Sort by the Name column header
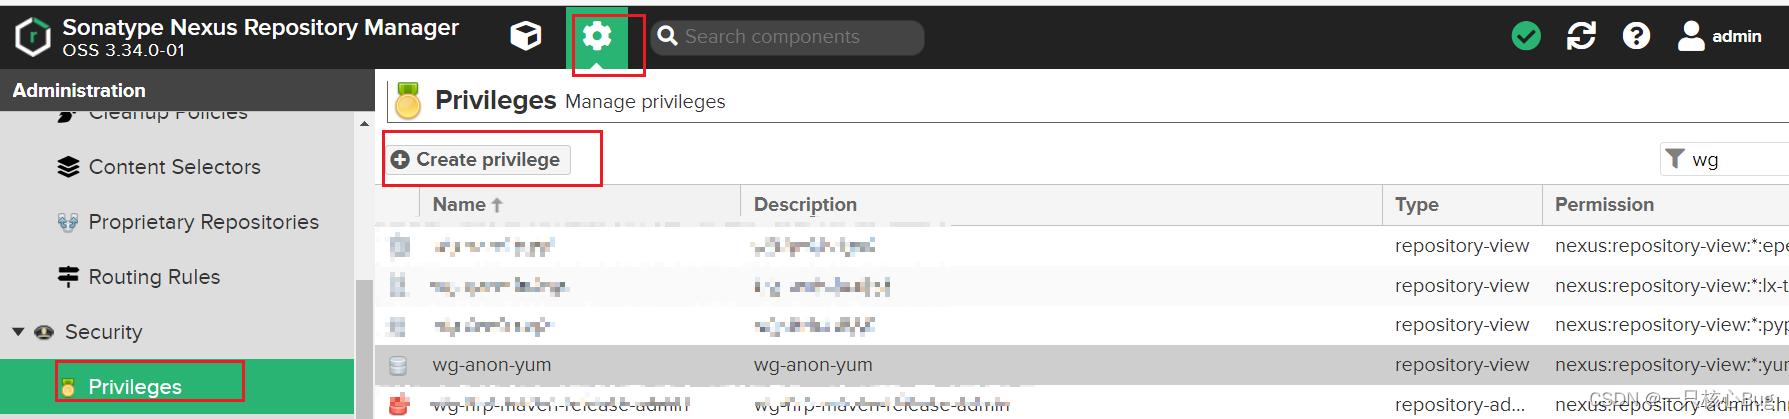The image size is (1789, 419). tap(460, 205)
